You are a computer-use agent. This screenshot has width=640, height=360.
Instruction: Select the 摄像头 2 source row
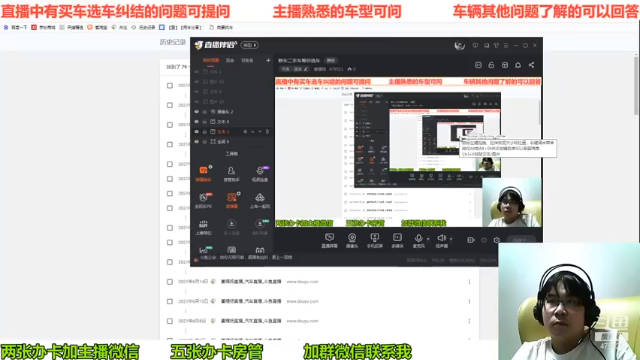232,111
